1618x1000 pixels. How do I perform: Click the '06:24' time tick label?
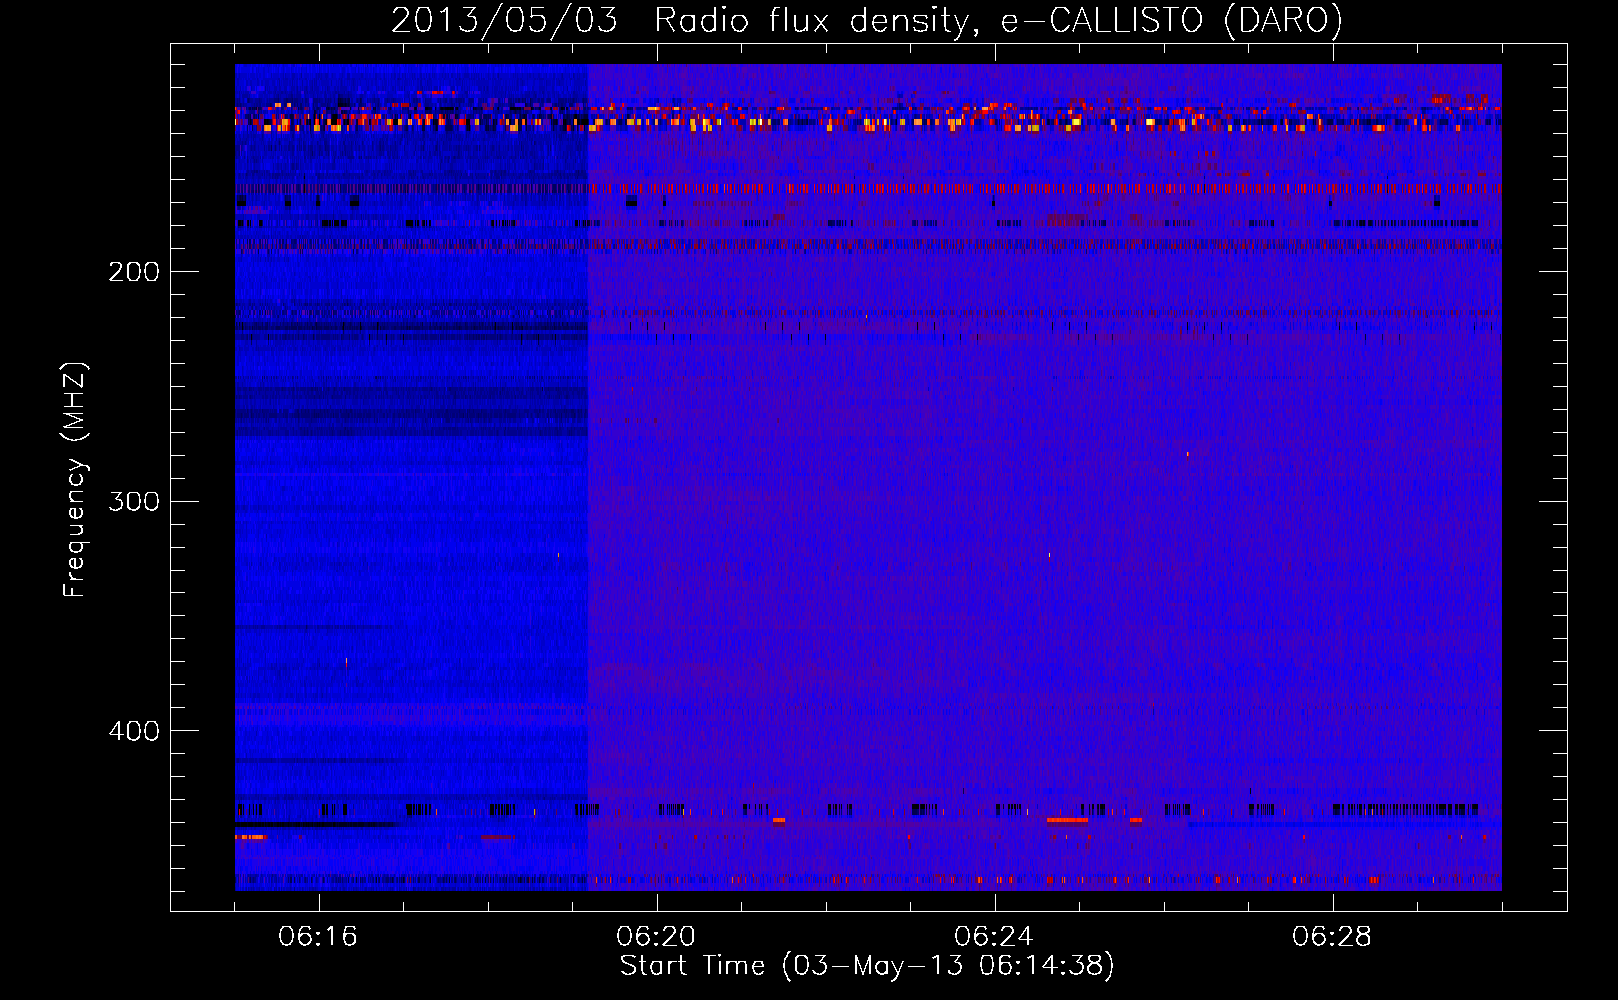[x=994, y=936]
